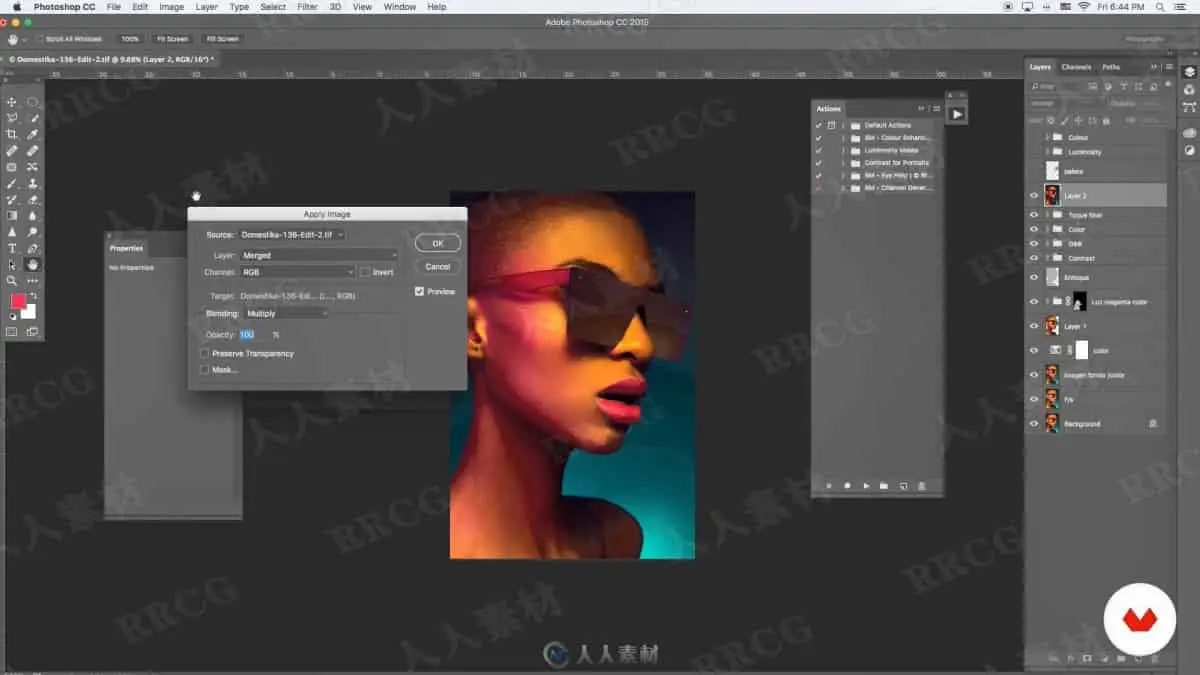Select the Dodge tool
Screen dimensions: 1200x675
coord(33,232)
